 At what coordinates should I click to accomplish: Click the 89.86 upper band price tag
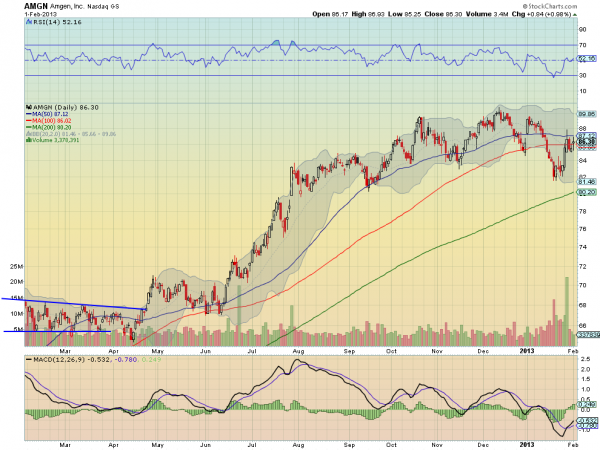(587, 114)
